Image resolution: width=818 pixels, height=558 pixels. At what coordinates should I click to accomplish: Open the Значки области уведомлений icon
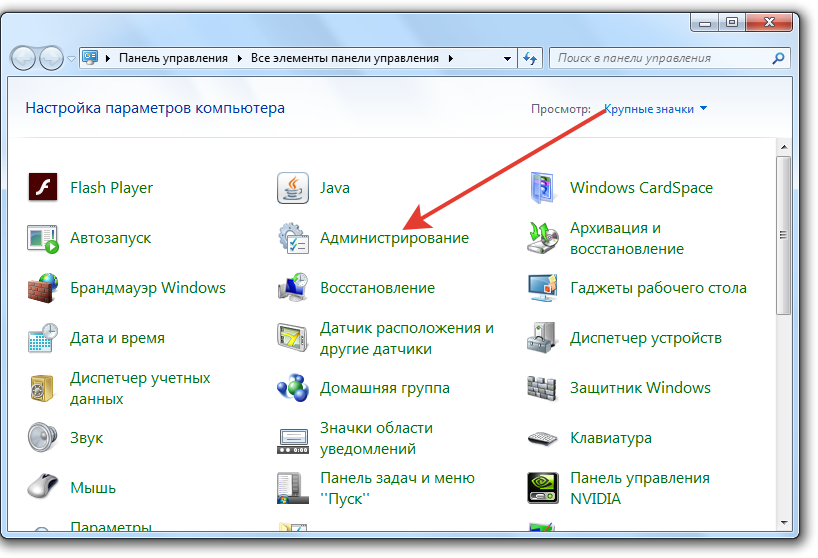(x=293, y=441)
